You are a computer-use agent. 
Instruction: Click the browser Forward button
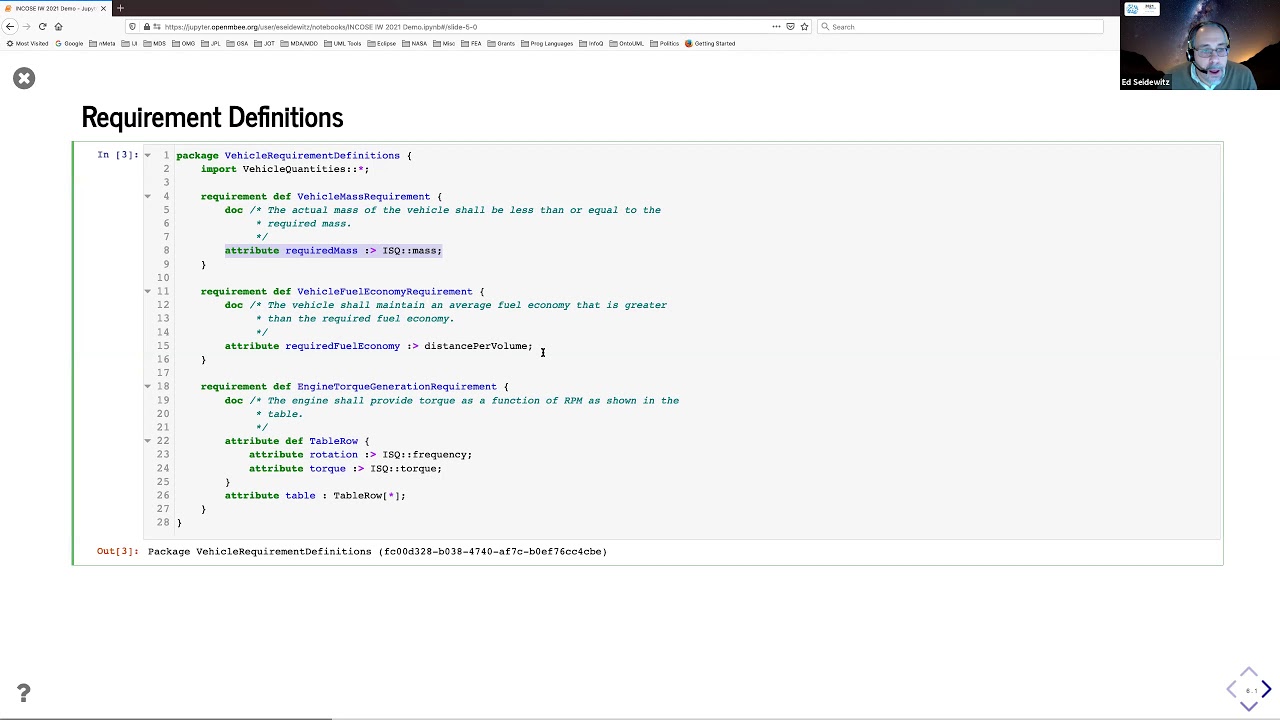tap(26, 27)
